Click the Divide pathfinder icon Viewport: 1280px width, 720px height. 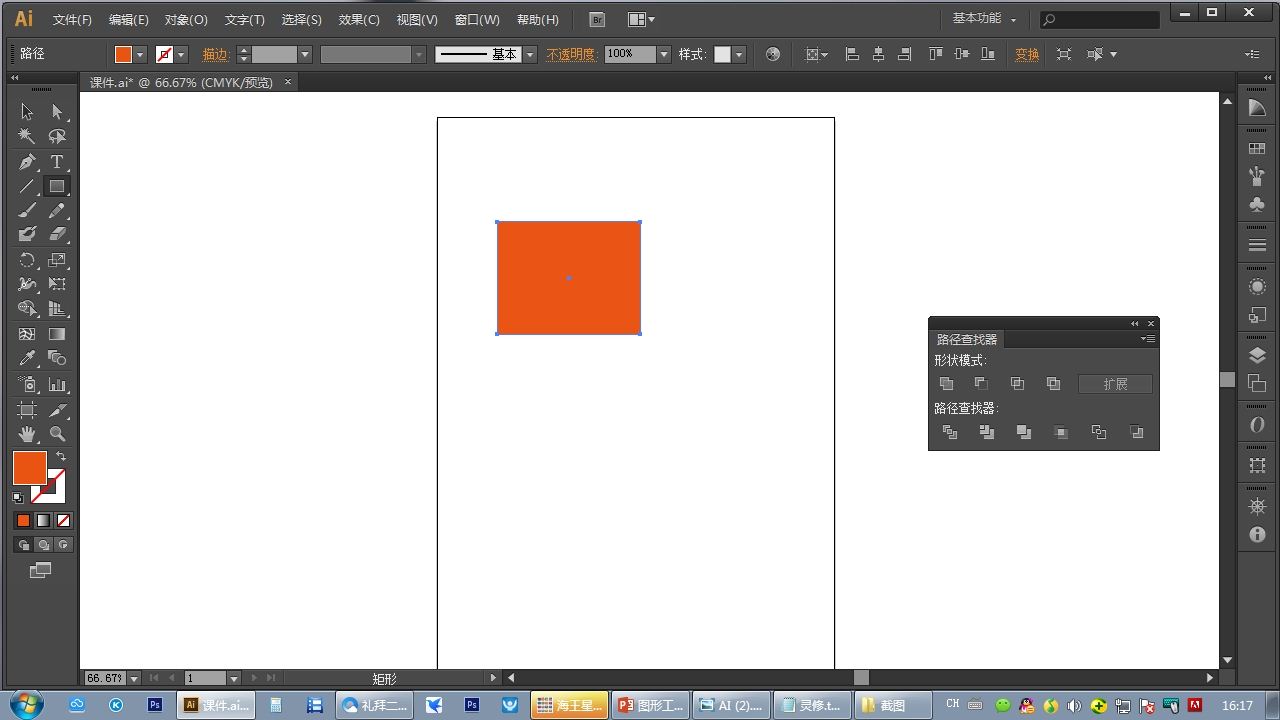click(950, 432)
